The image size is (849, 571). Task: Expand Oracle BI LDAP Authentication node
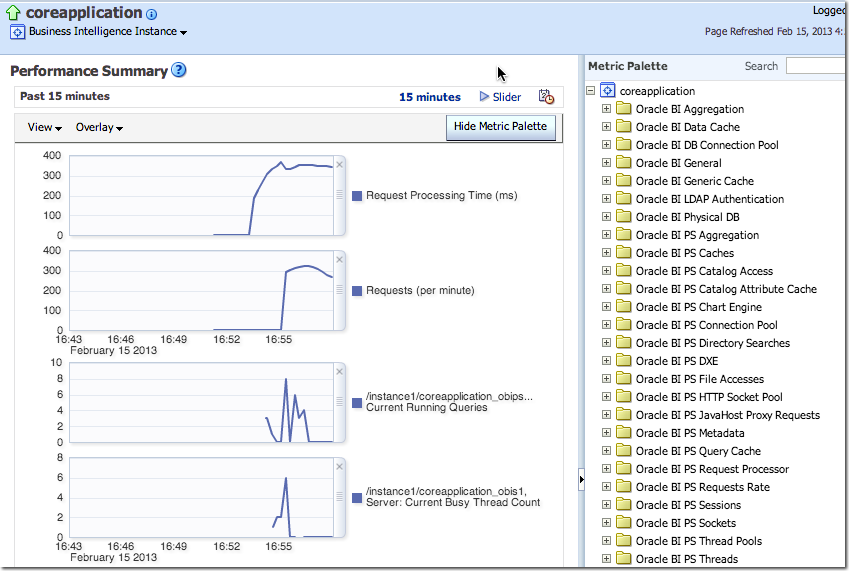coord(606,199)
